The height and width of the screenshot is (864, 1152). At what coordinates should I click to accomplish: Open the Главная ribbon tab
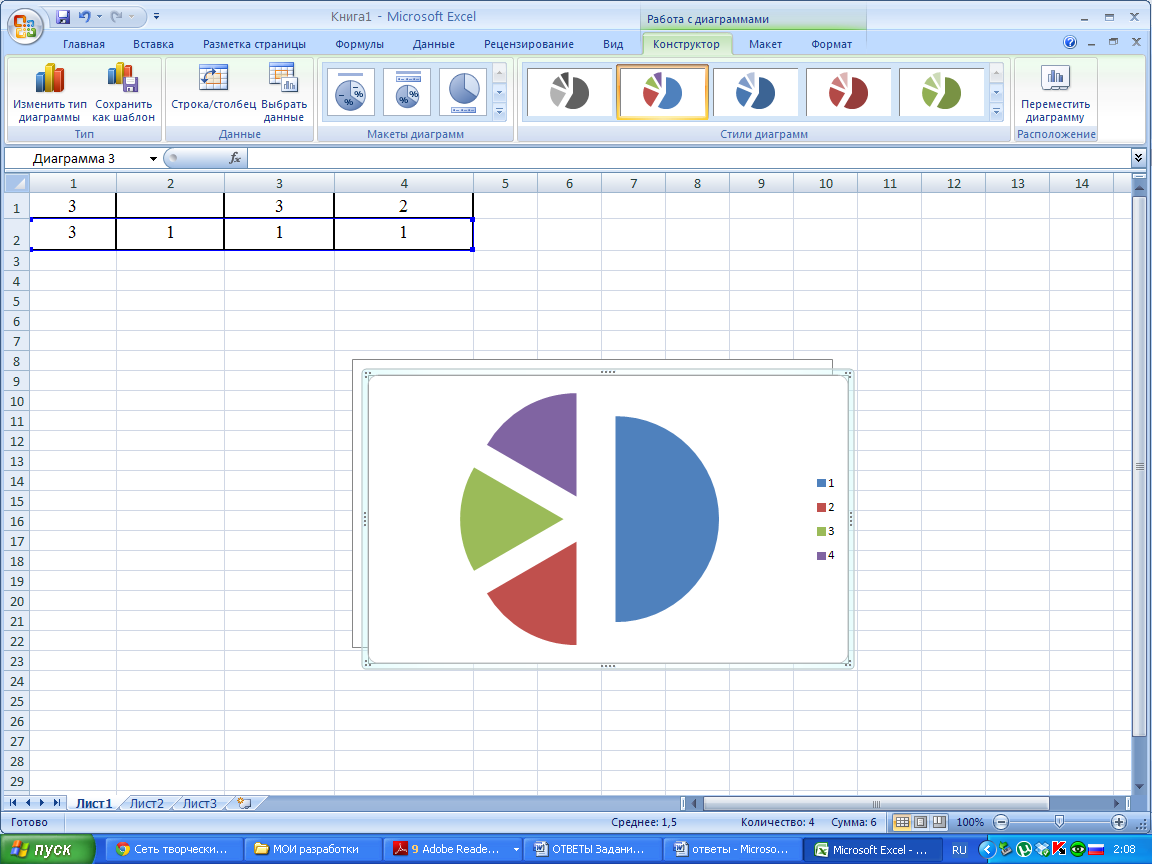tap(84, 44)
